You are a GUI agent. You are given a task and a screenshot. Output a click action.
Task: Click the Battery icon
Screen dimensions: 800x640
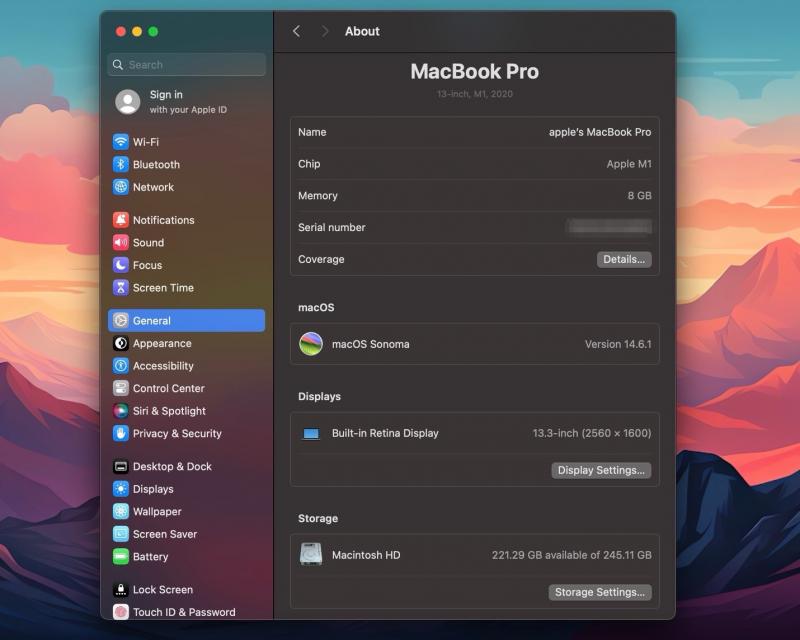point(121,556)
